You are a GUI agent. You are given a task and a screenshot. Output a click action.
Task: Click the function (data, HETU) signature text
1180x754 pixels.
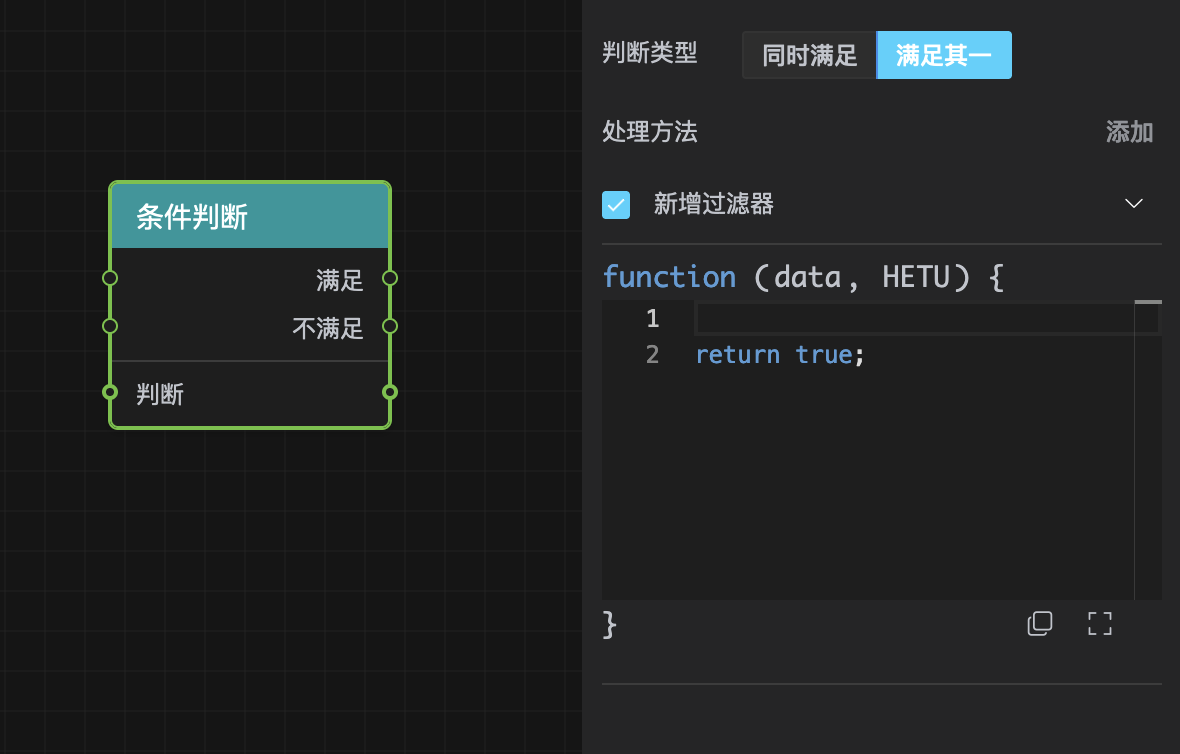(x=802, y=277)
